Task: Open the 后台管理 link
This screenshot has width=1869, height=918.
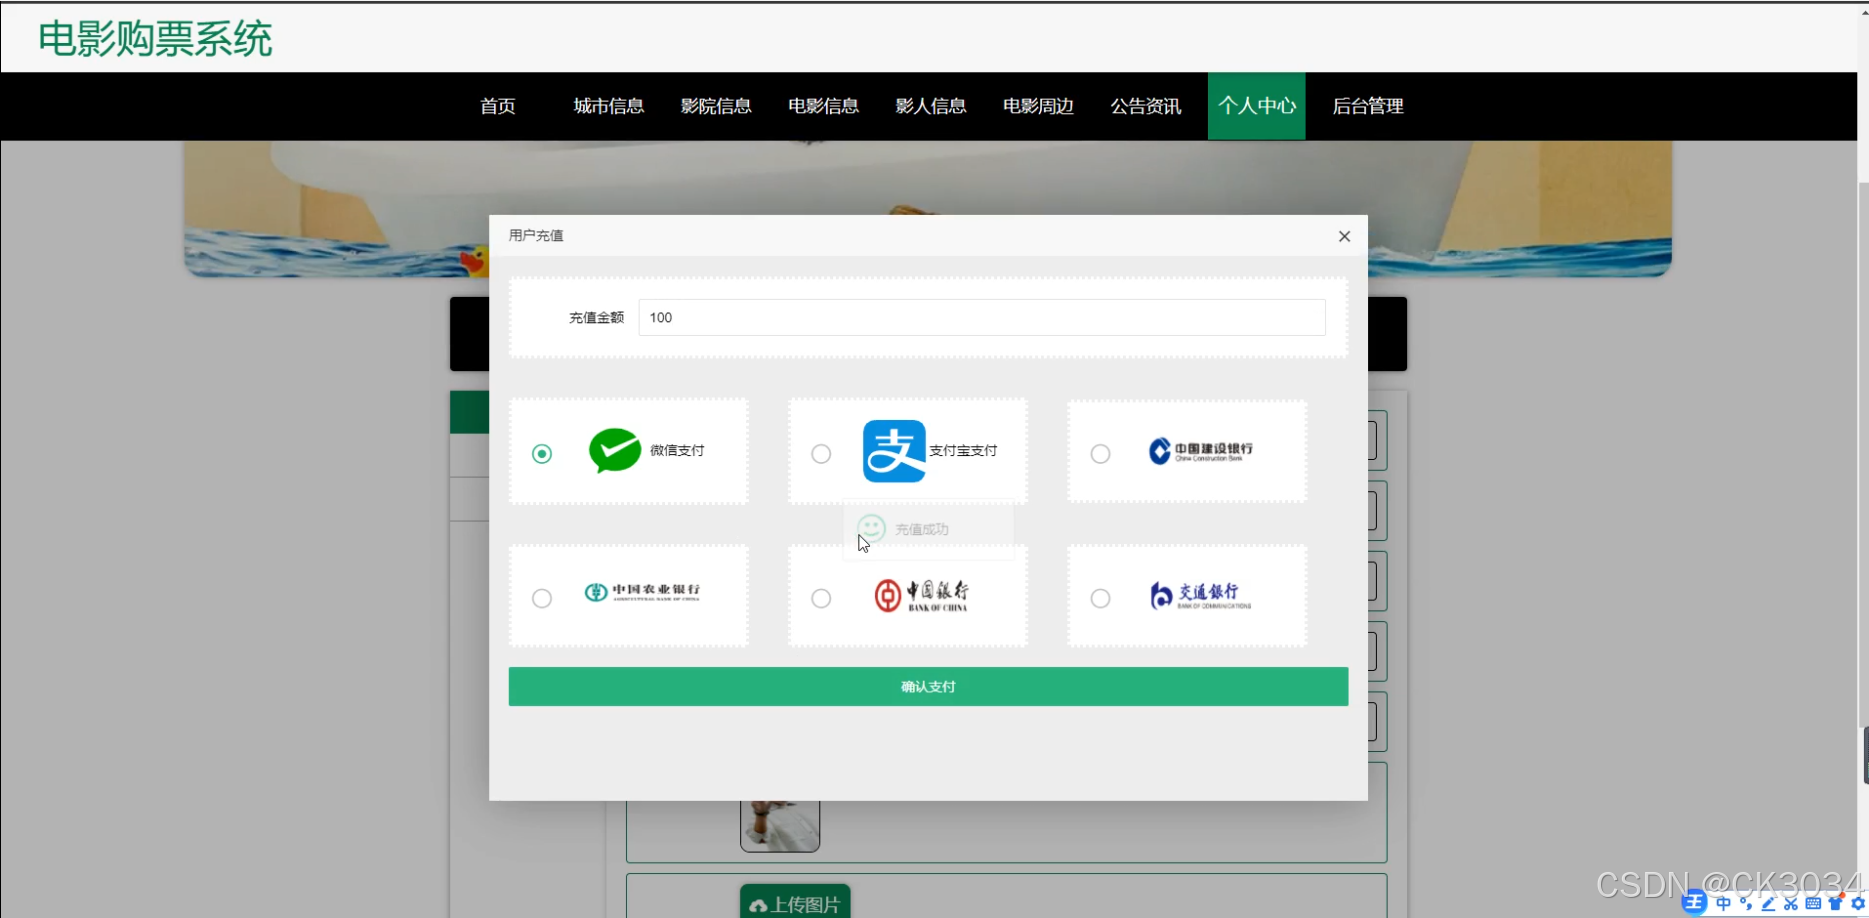Action: pos(1368,106)
